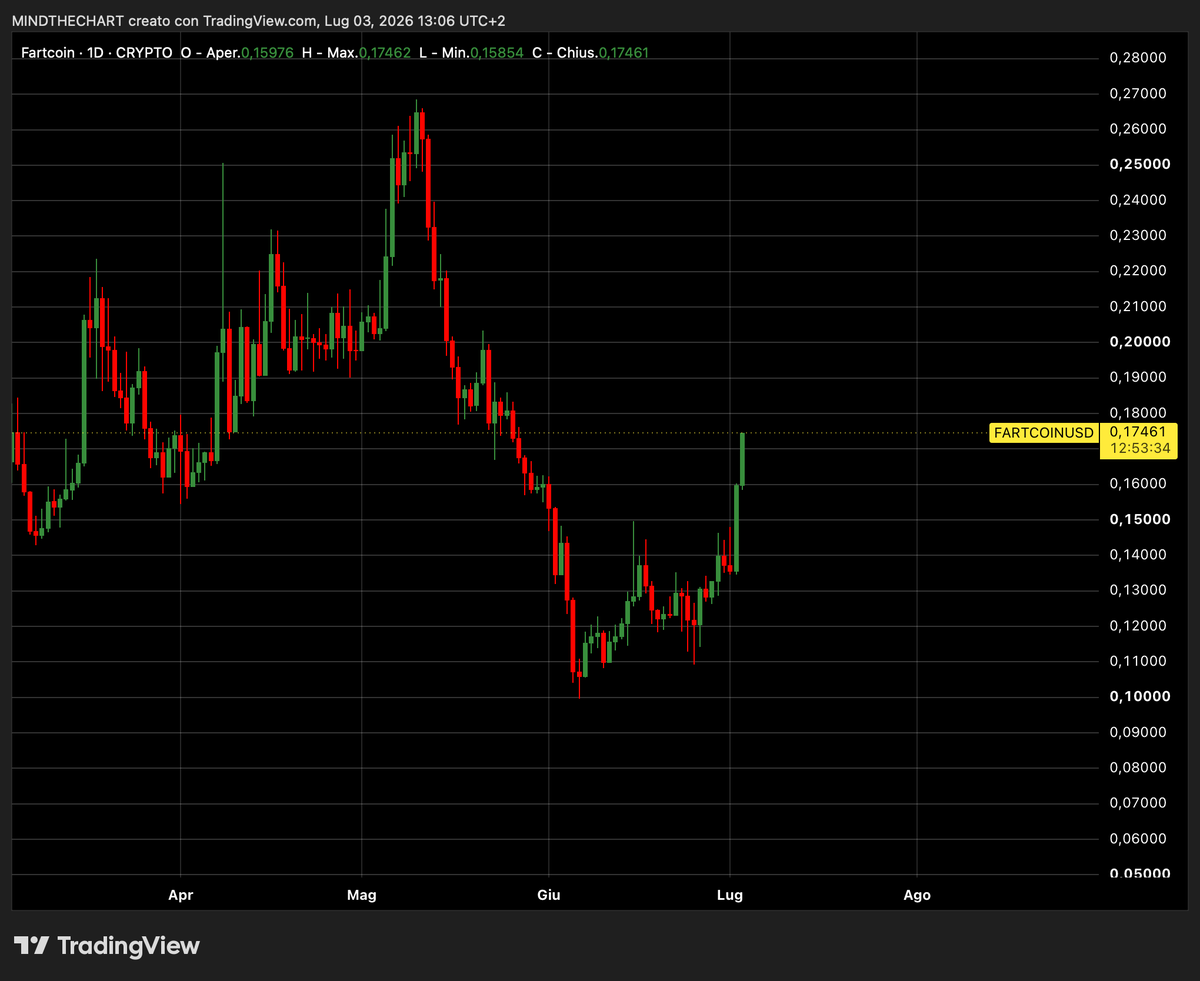Click the TradingView logo at bottom left

coord(107,945)
